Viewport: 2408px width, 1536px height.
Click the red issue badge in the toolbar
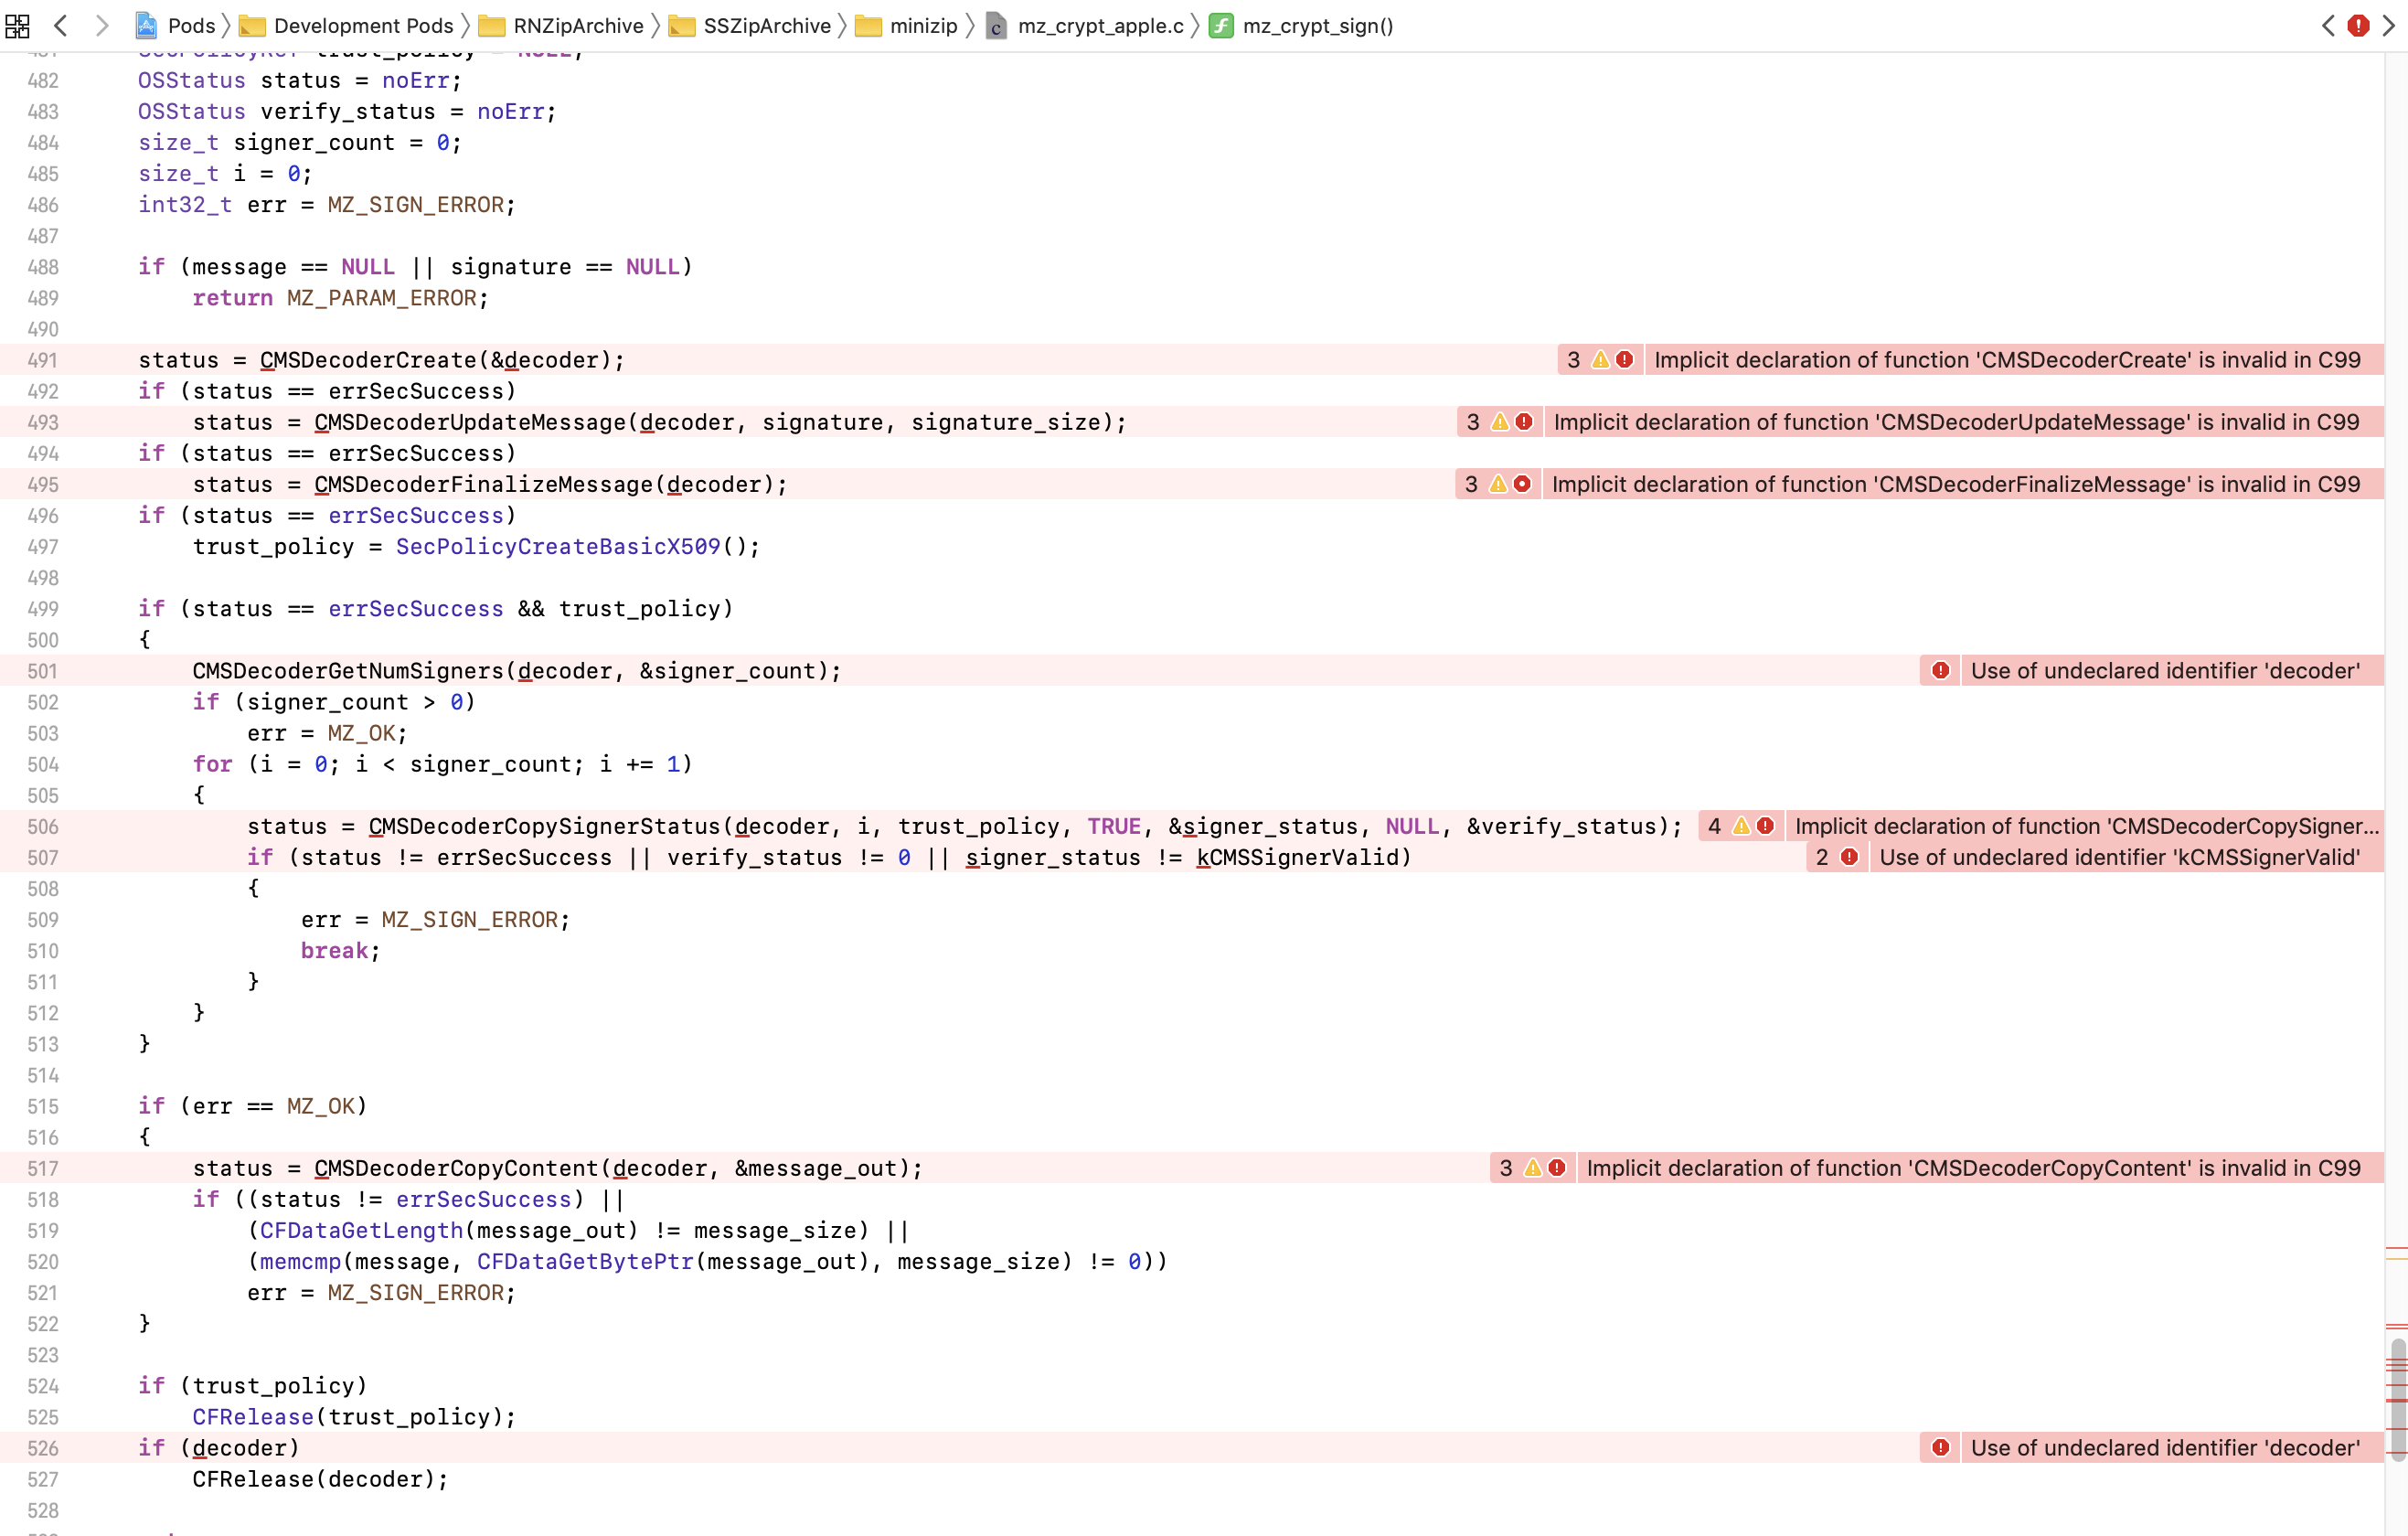(2358, 26)
